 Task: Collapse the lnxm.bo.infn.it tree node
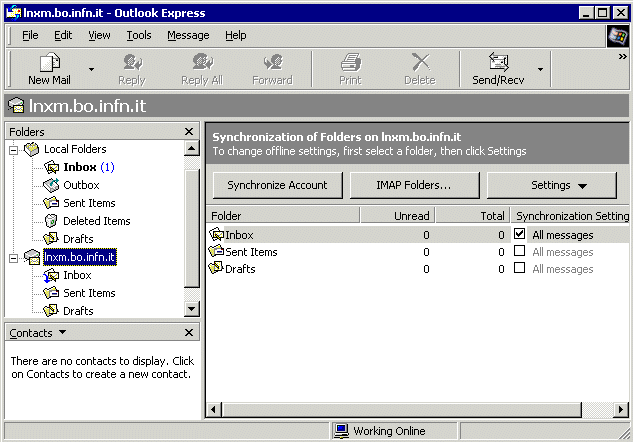(x=13, y=258)
